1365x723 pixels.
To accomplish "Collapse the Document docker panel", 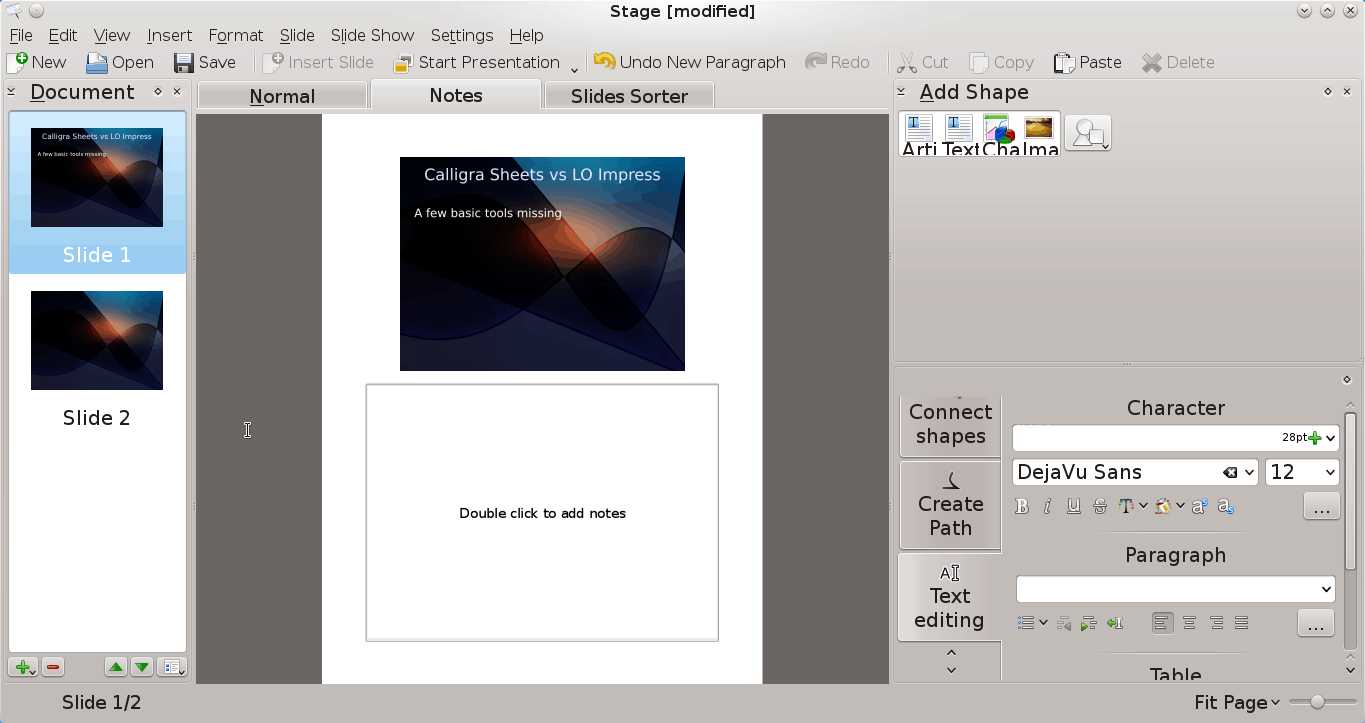I will (11, 91).
